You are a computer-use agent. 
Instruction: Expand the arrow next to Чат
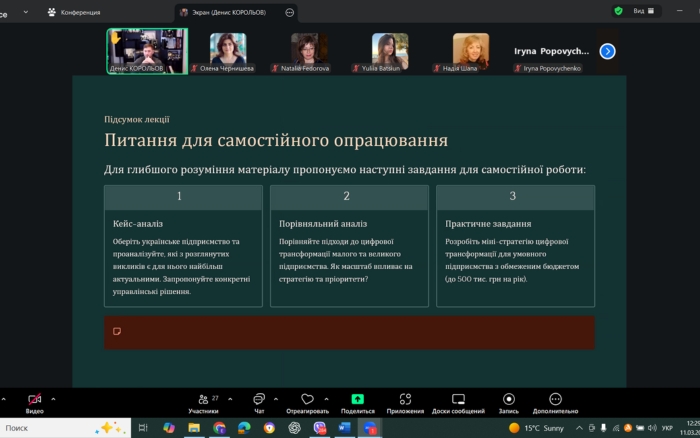[277, 398]
